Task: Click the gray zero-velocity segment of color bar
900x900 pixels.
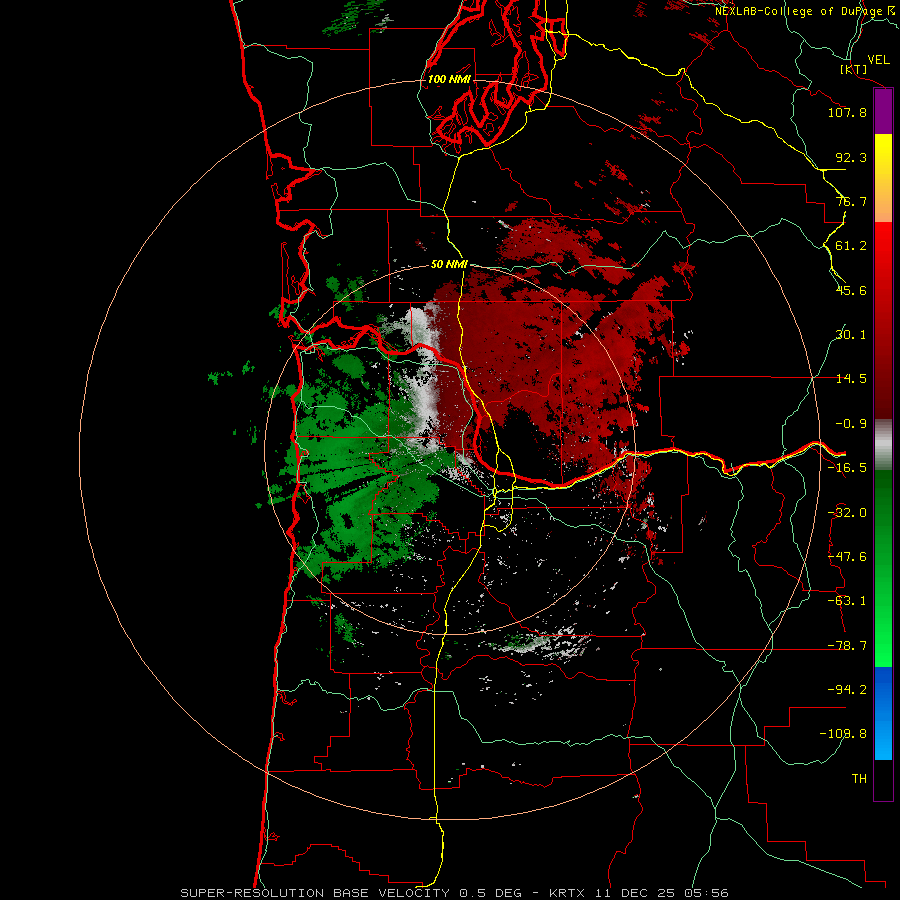Action: 883,444
